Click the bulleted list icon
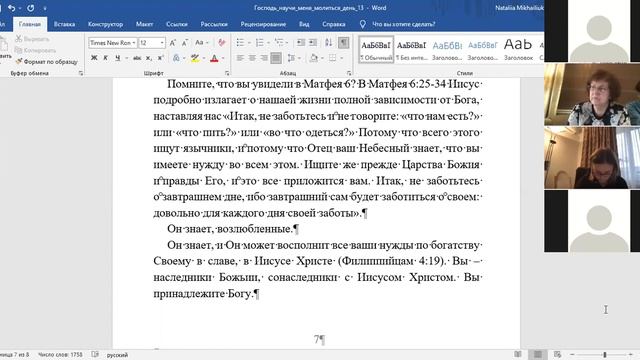This screenshot has height=360, width=640. point(240,42)
